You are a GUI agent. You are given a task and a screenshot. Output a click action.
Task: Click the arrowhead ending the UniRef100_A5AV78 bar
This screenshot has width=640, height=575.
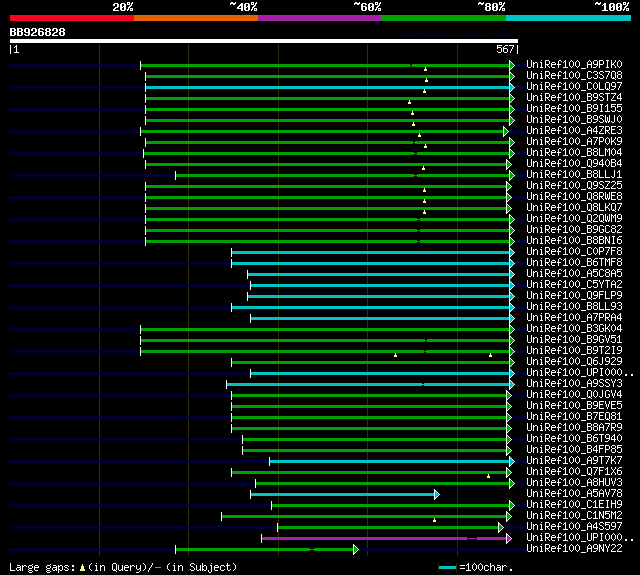437,495
